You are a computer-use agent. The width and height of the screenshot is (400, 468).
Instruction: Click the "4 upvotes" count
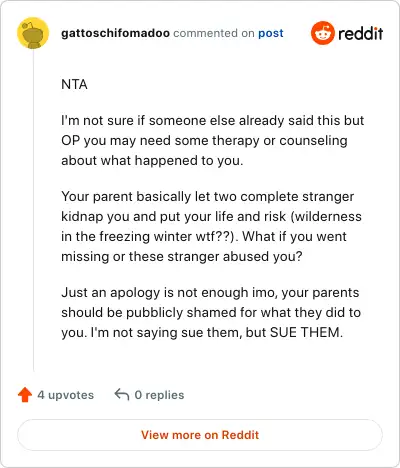coord(66,395)
